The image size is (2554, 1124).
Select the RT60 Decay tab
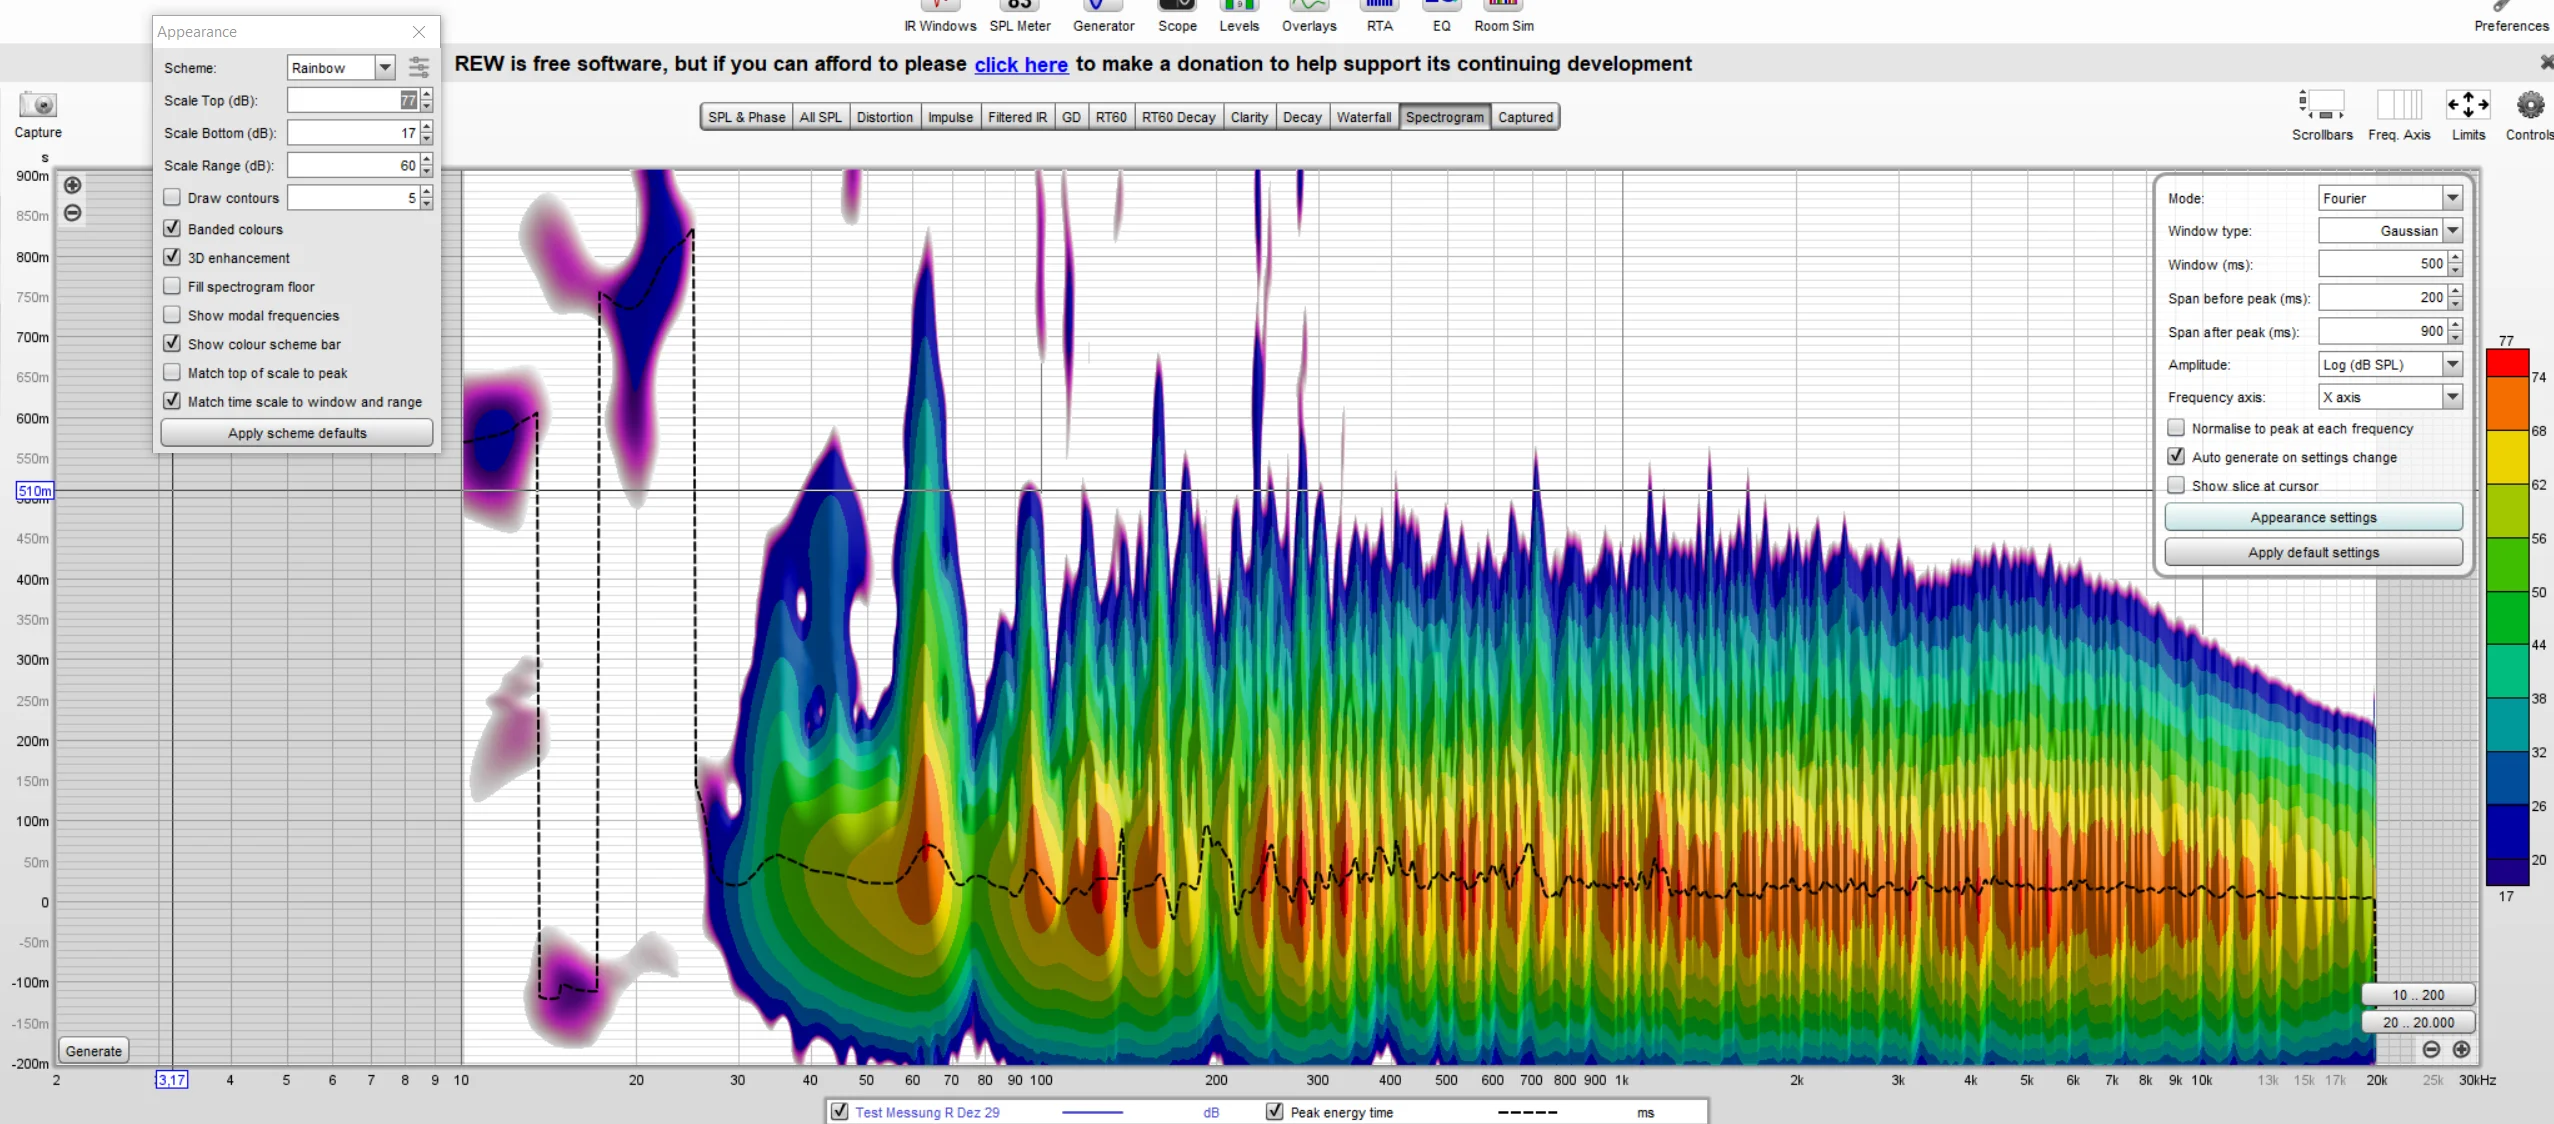coord(1178,117)
